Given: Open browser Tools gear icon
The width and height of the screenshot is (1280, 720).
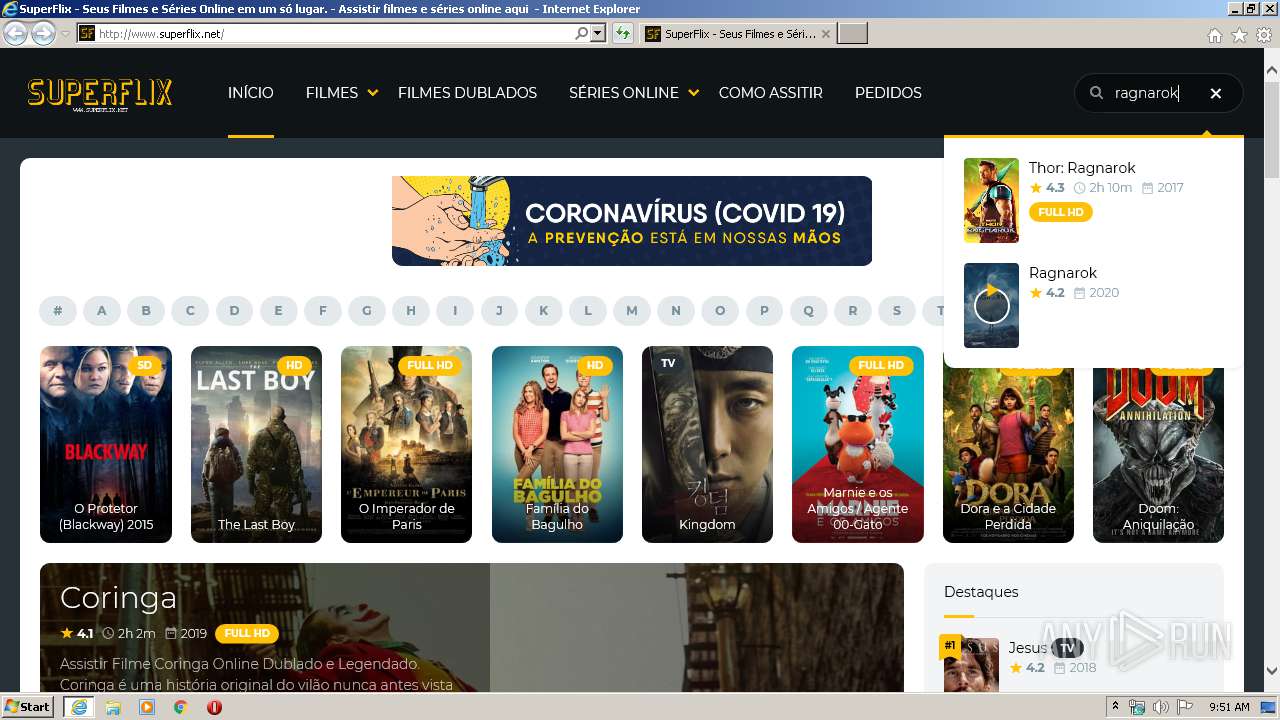Looking at the screenshot, I should pyautogui.click(x=1264, y=35).
